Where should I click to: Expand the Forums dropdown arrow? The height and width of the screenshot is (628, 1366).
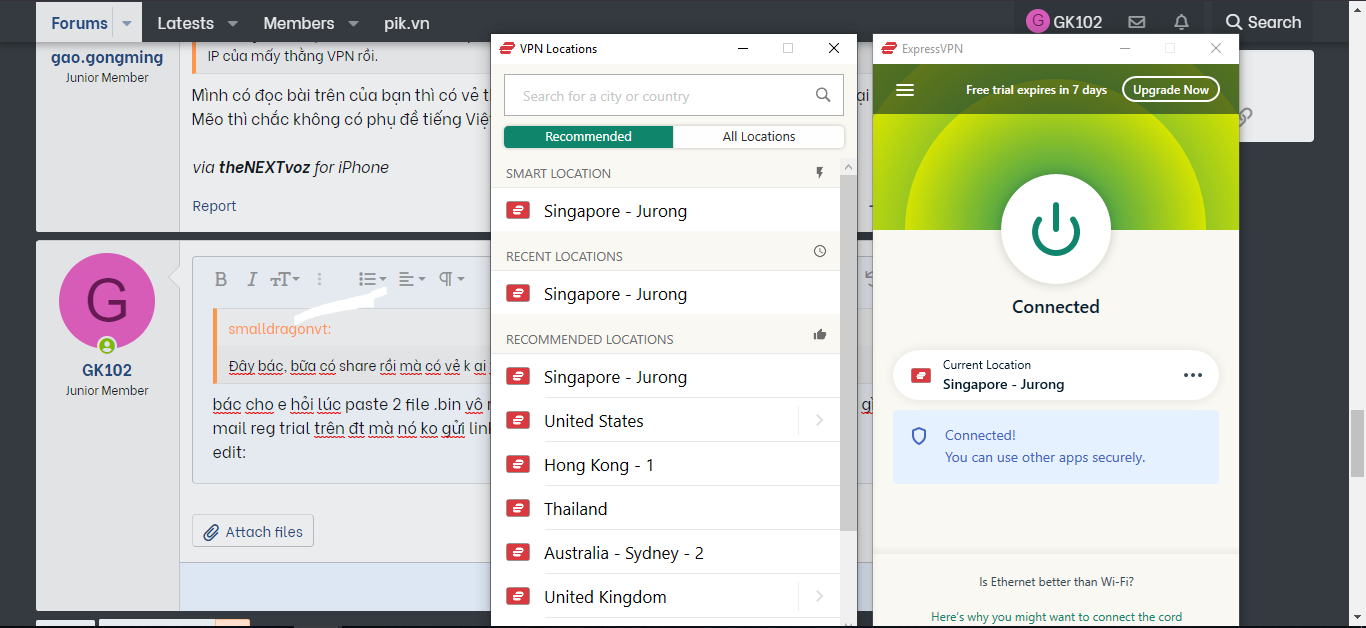click(x=127, y=22)
